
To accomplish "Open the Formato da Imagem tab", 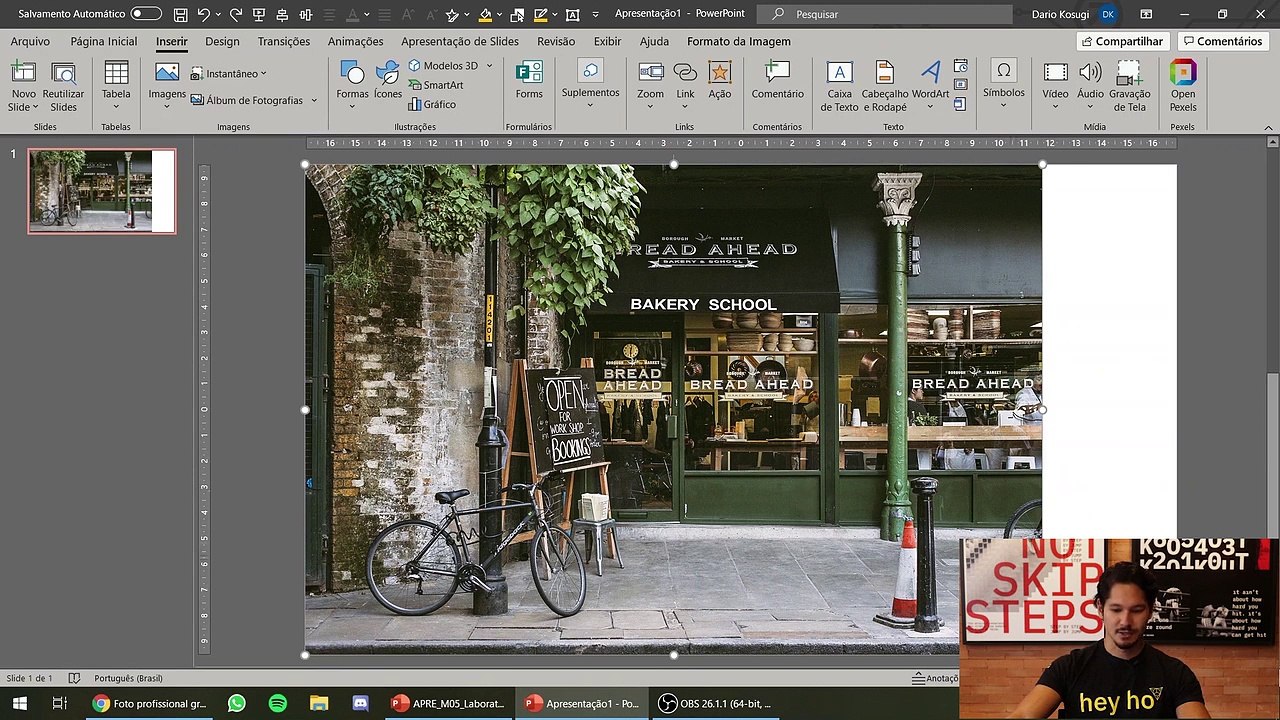I will point(739,41).
